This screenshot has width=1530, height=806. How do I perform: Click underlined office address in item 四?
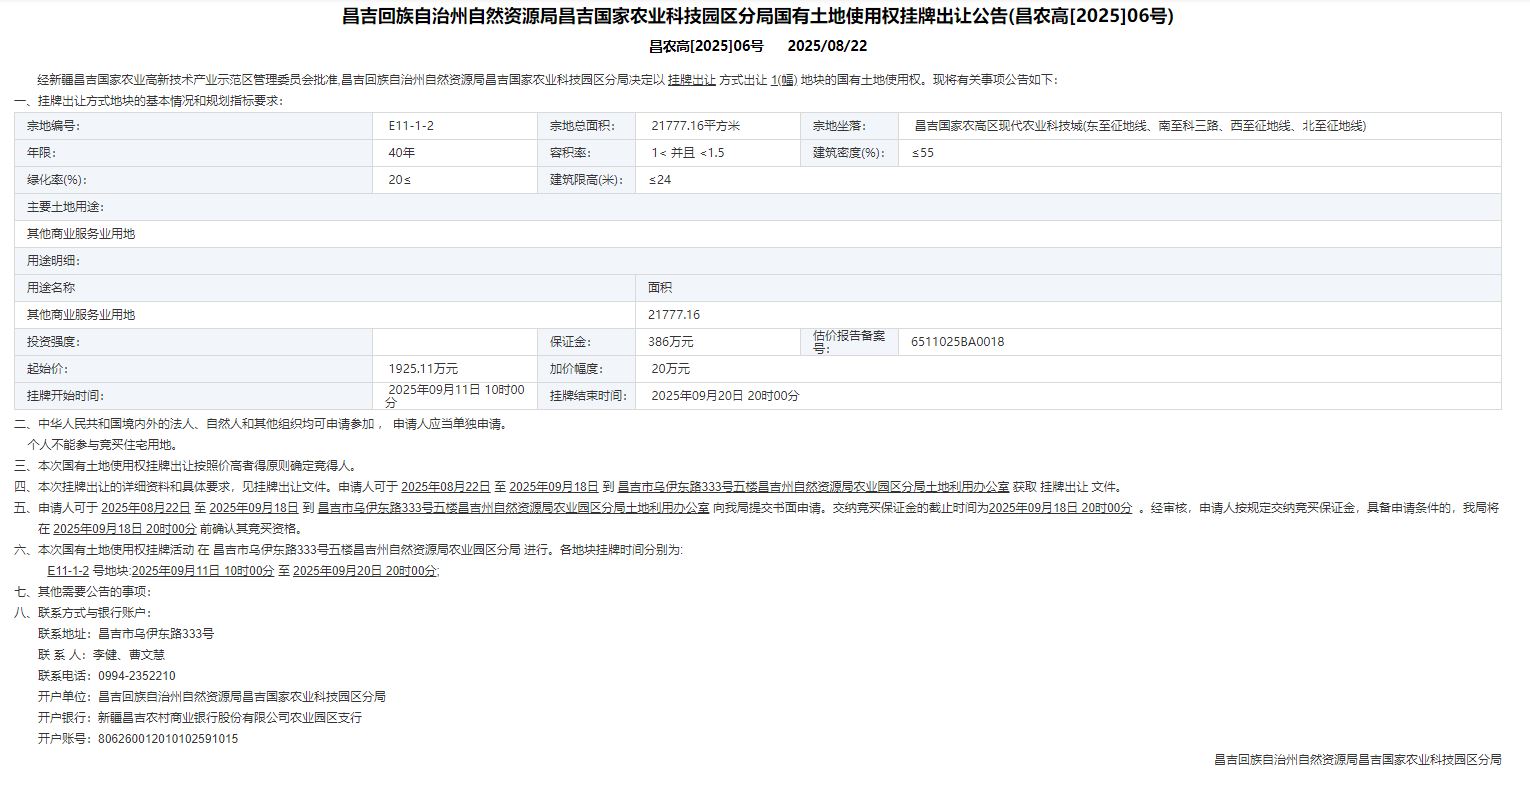coord(813,487)
